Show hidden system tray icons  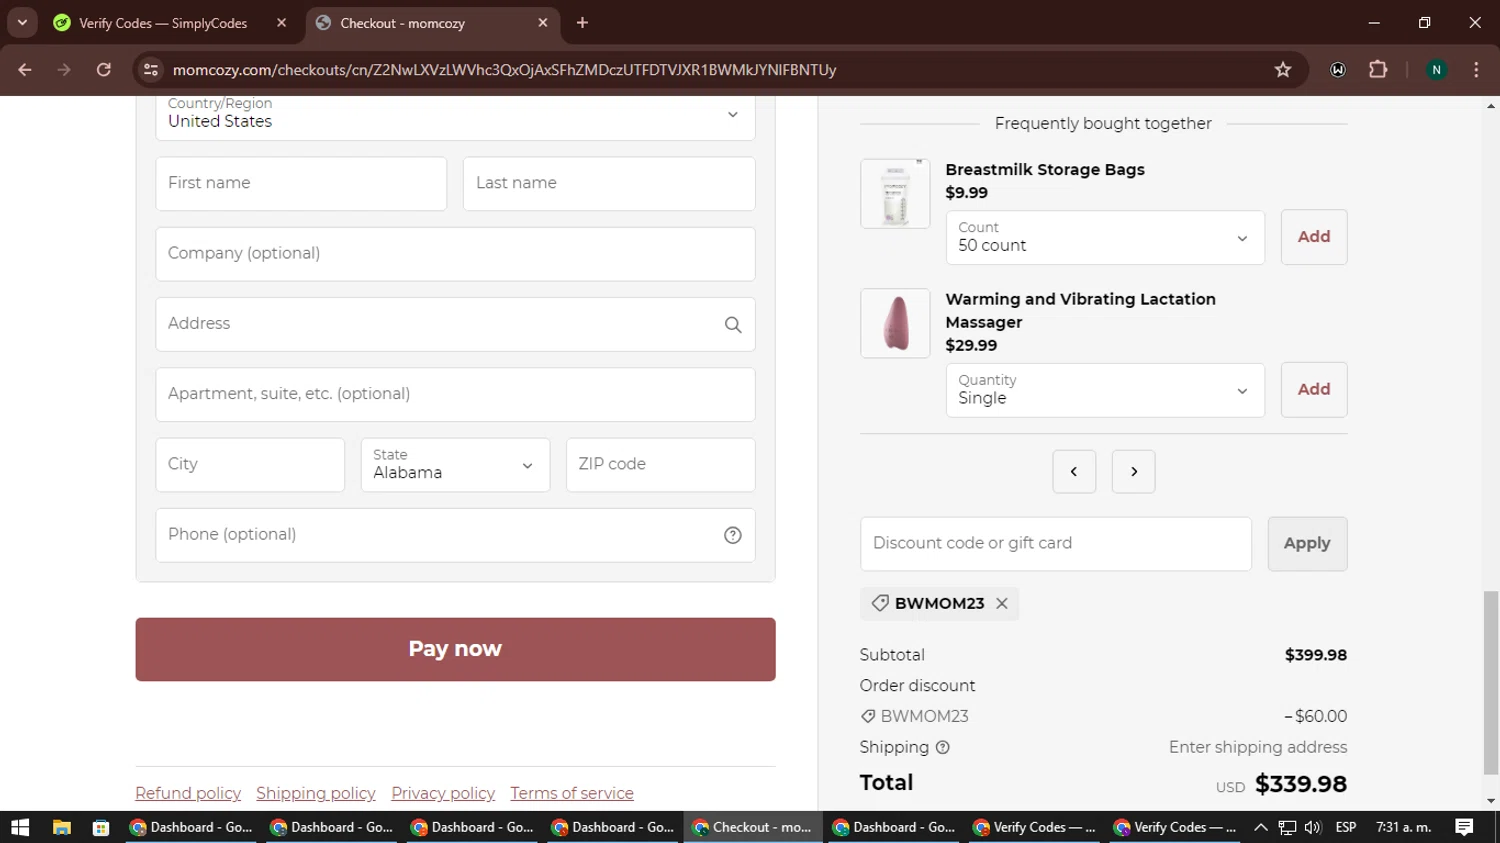(x=1261, y=827)
